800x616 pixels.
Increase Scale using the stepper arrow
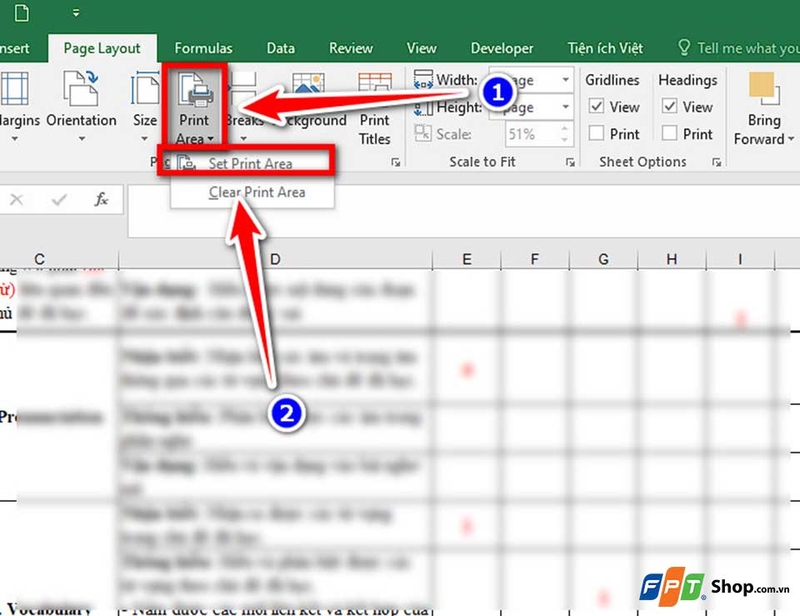(x=563, y=128)
